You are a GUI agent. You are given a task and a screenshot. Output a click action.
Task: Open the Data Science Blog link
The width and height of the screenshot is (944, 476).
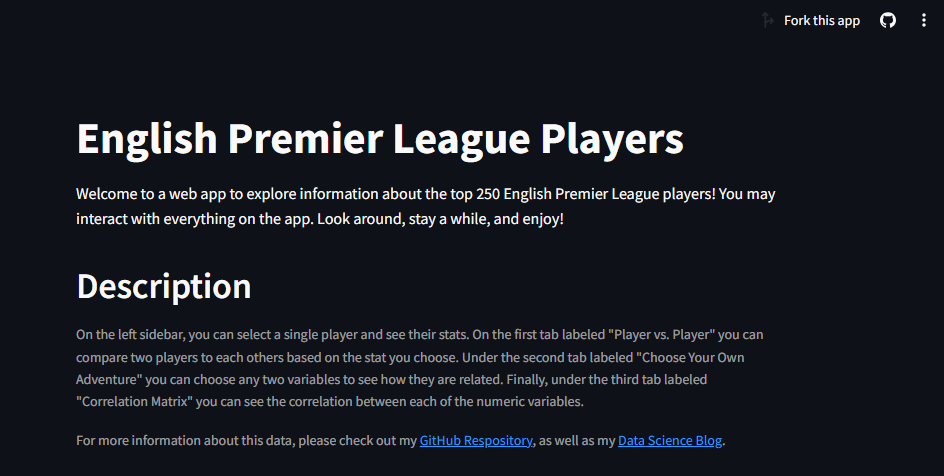point(669,440)
